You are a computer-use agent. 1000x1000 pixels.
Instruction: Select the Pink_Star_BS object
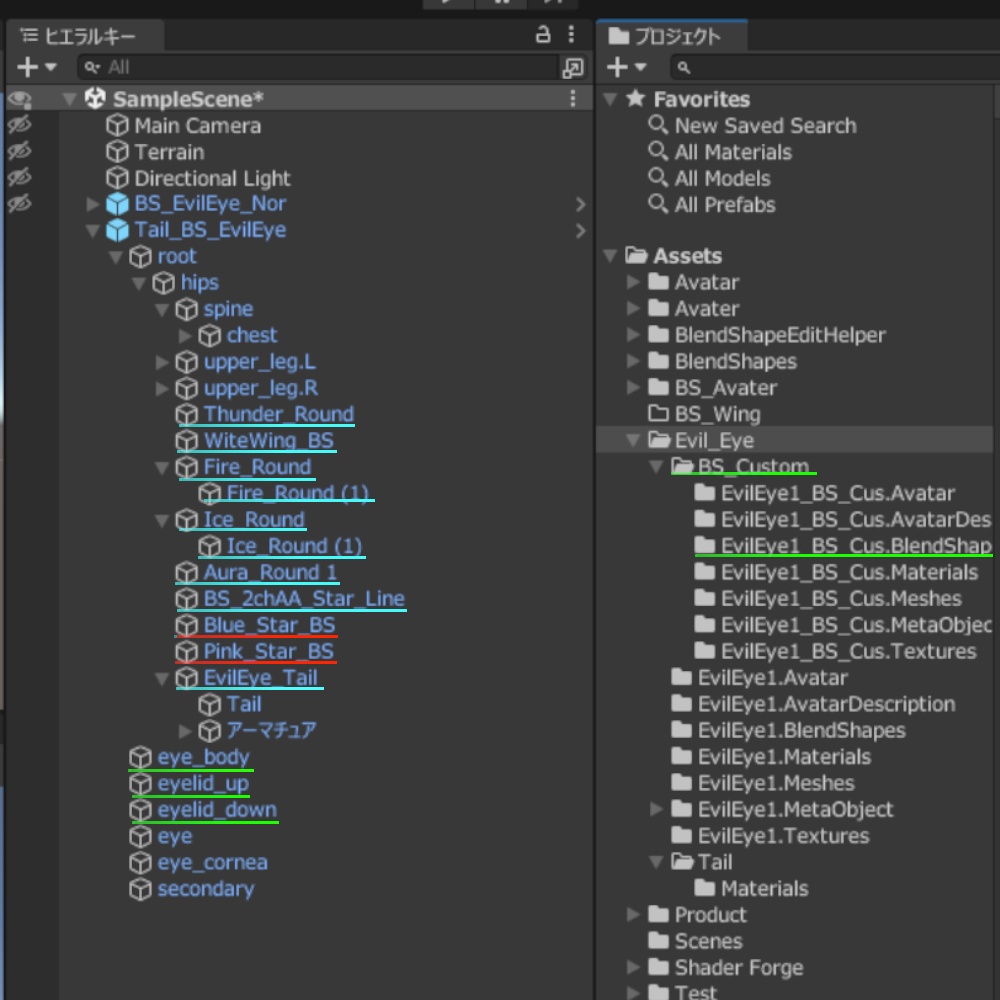pos(268,651)
